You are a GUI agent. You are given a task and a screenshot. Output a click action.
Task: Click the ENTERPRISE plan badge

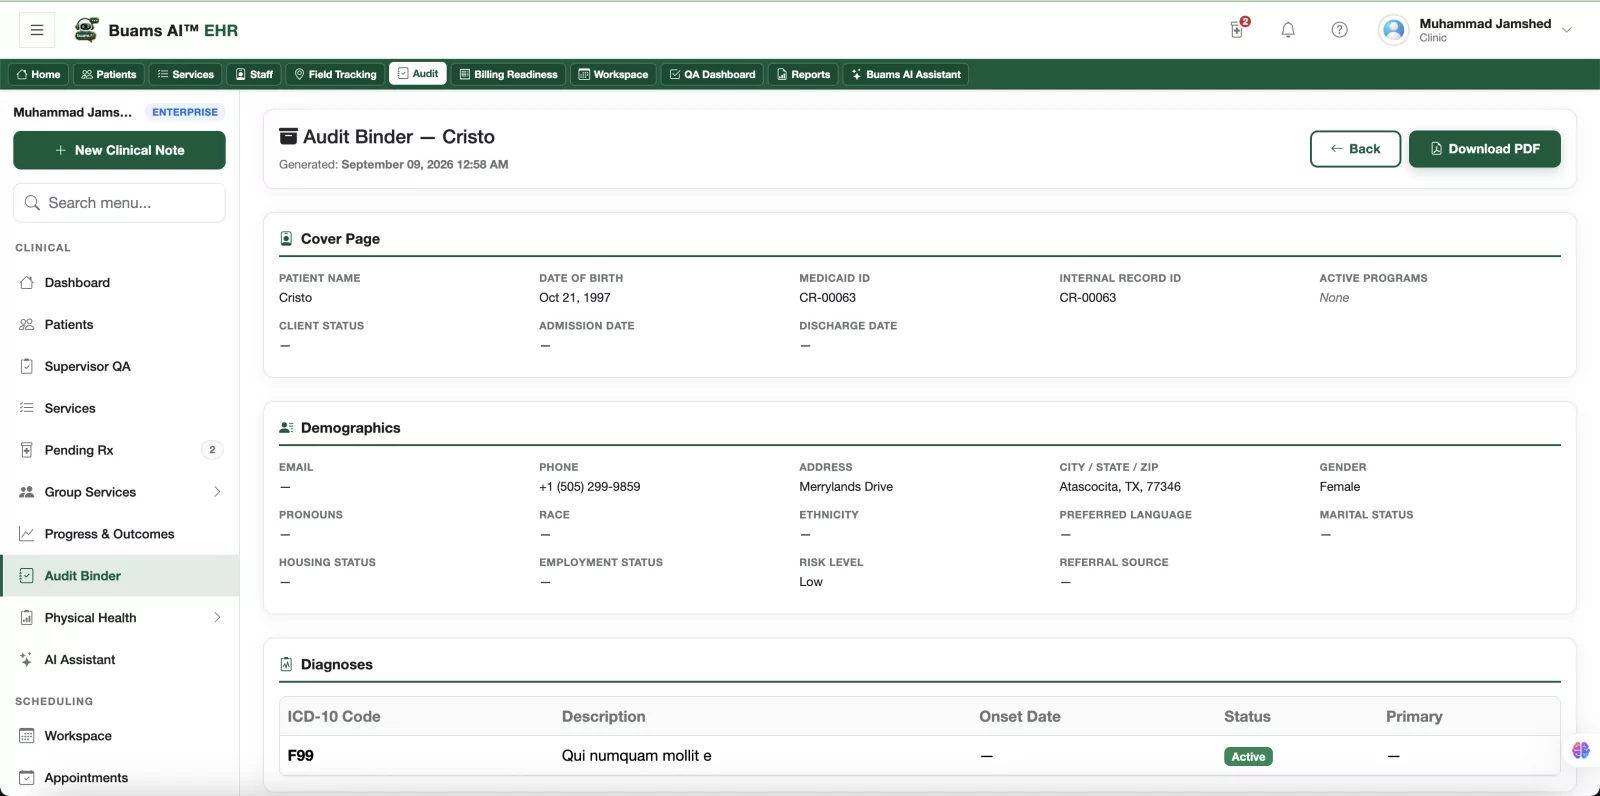click(x=185, y=112)
